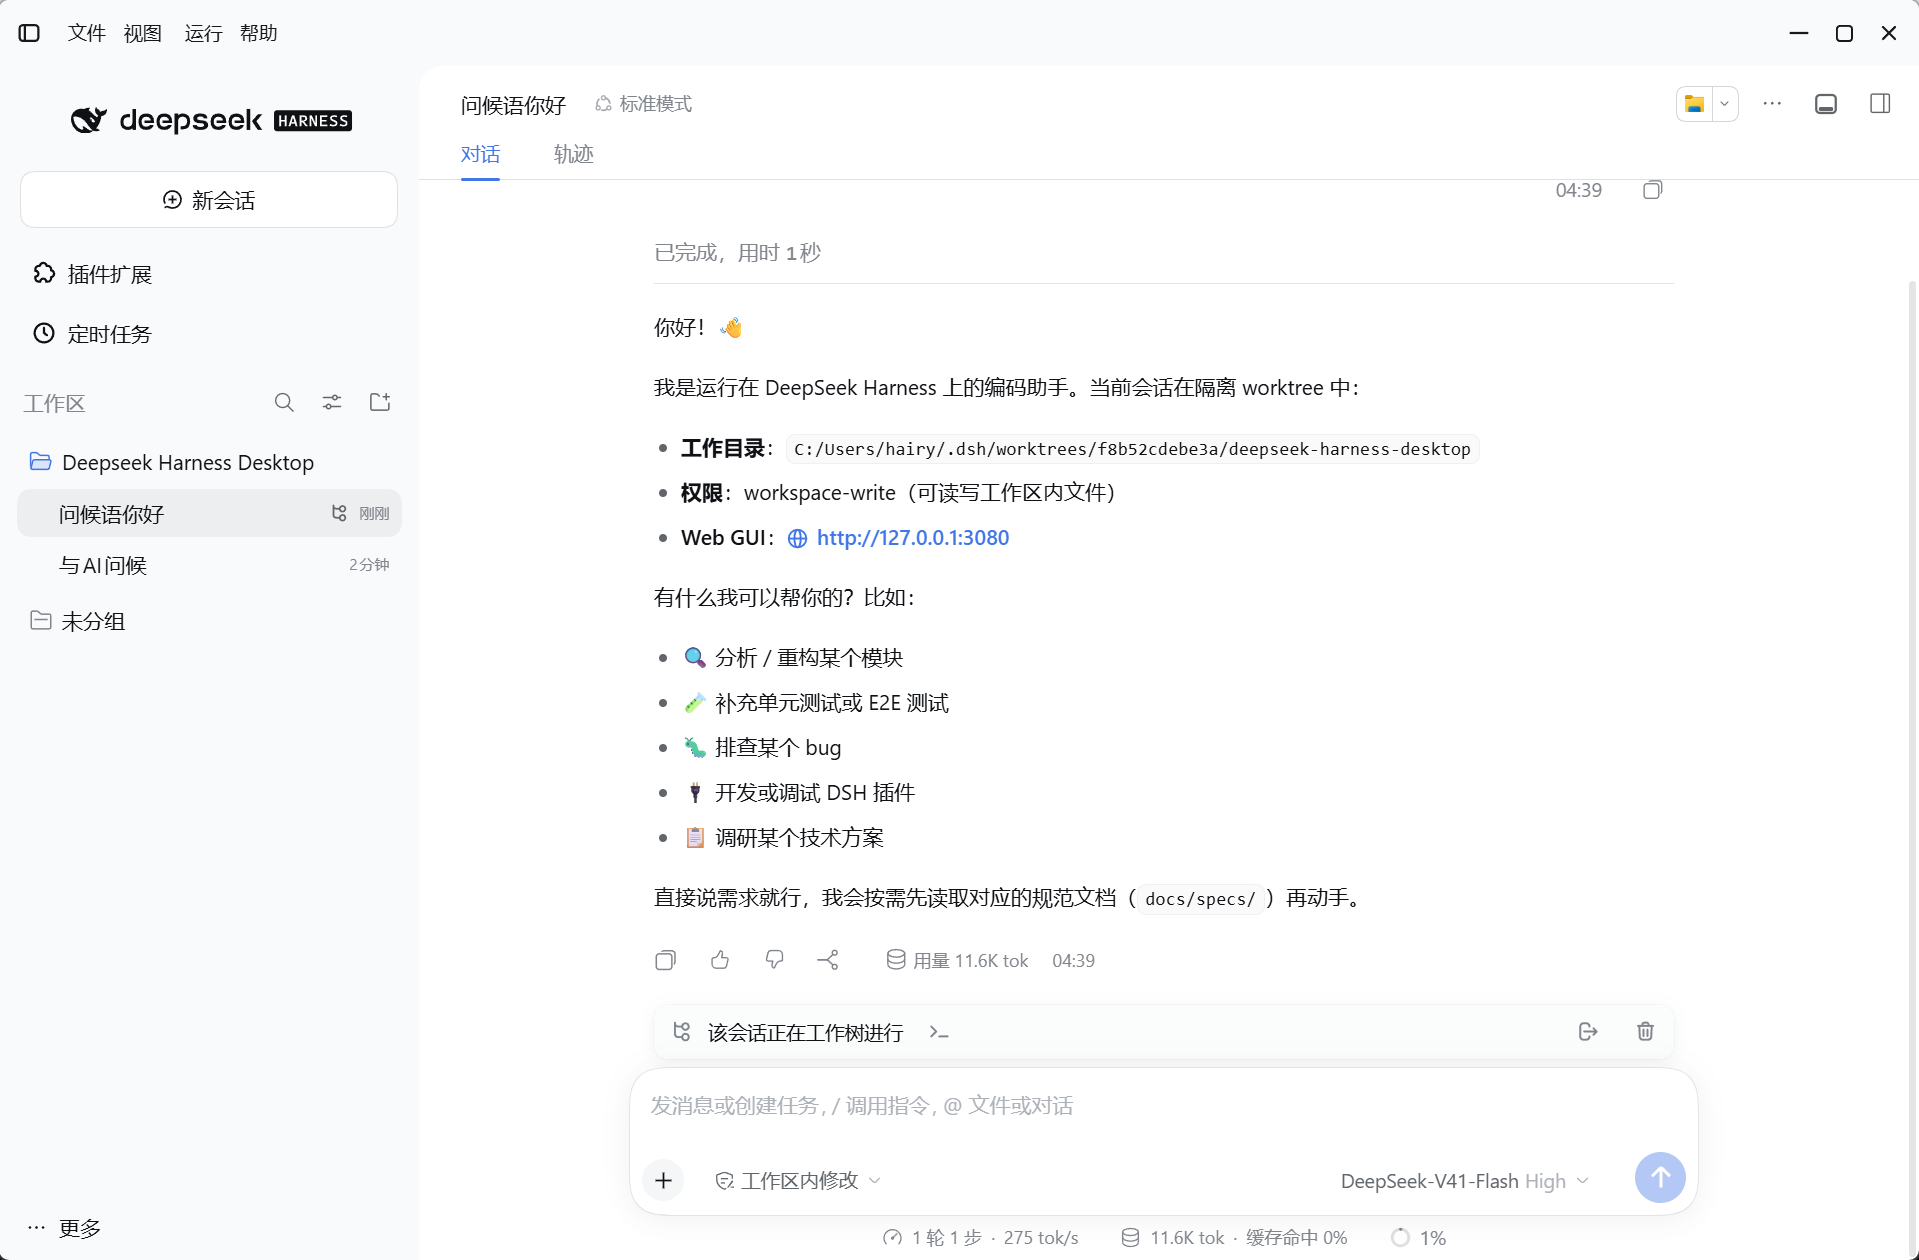
Task: Open the 更多 menu
Action: click(x=64, y=1228)
